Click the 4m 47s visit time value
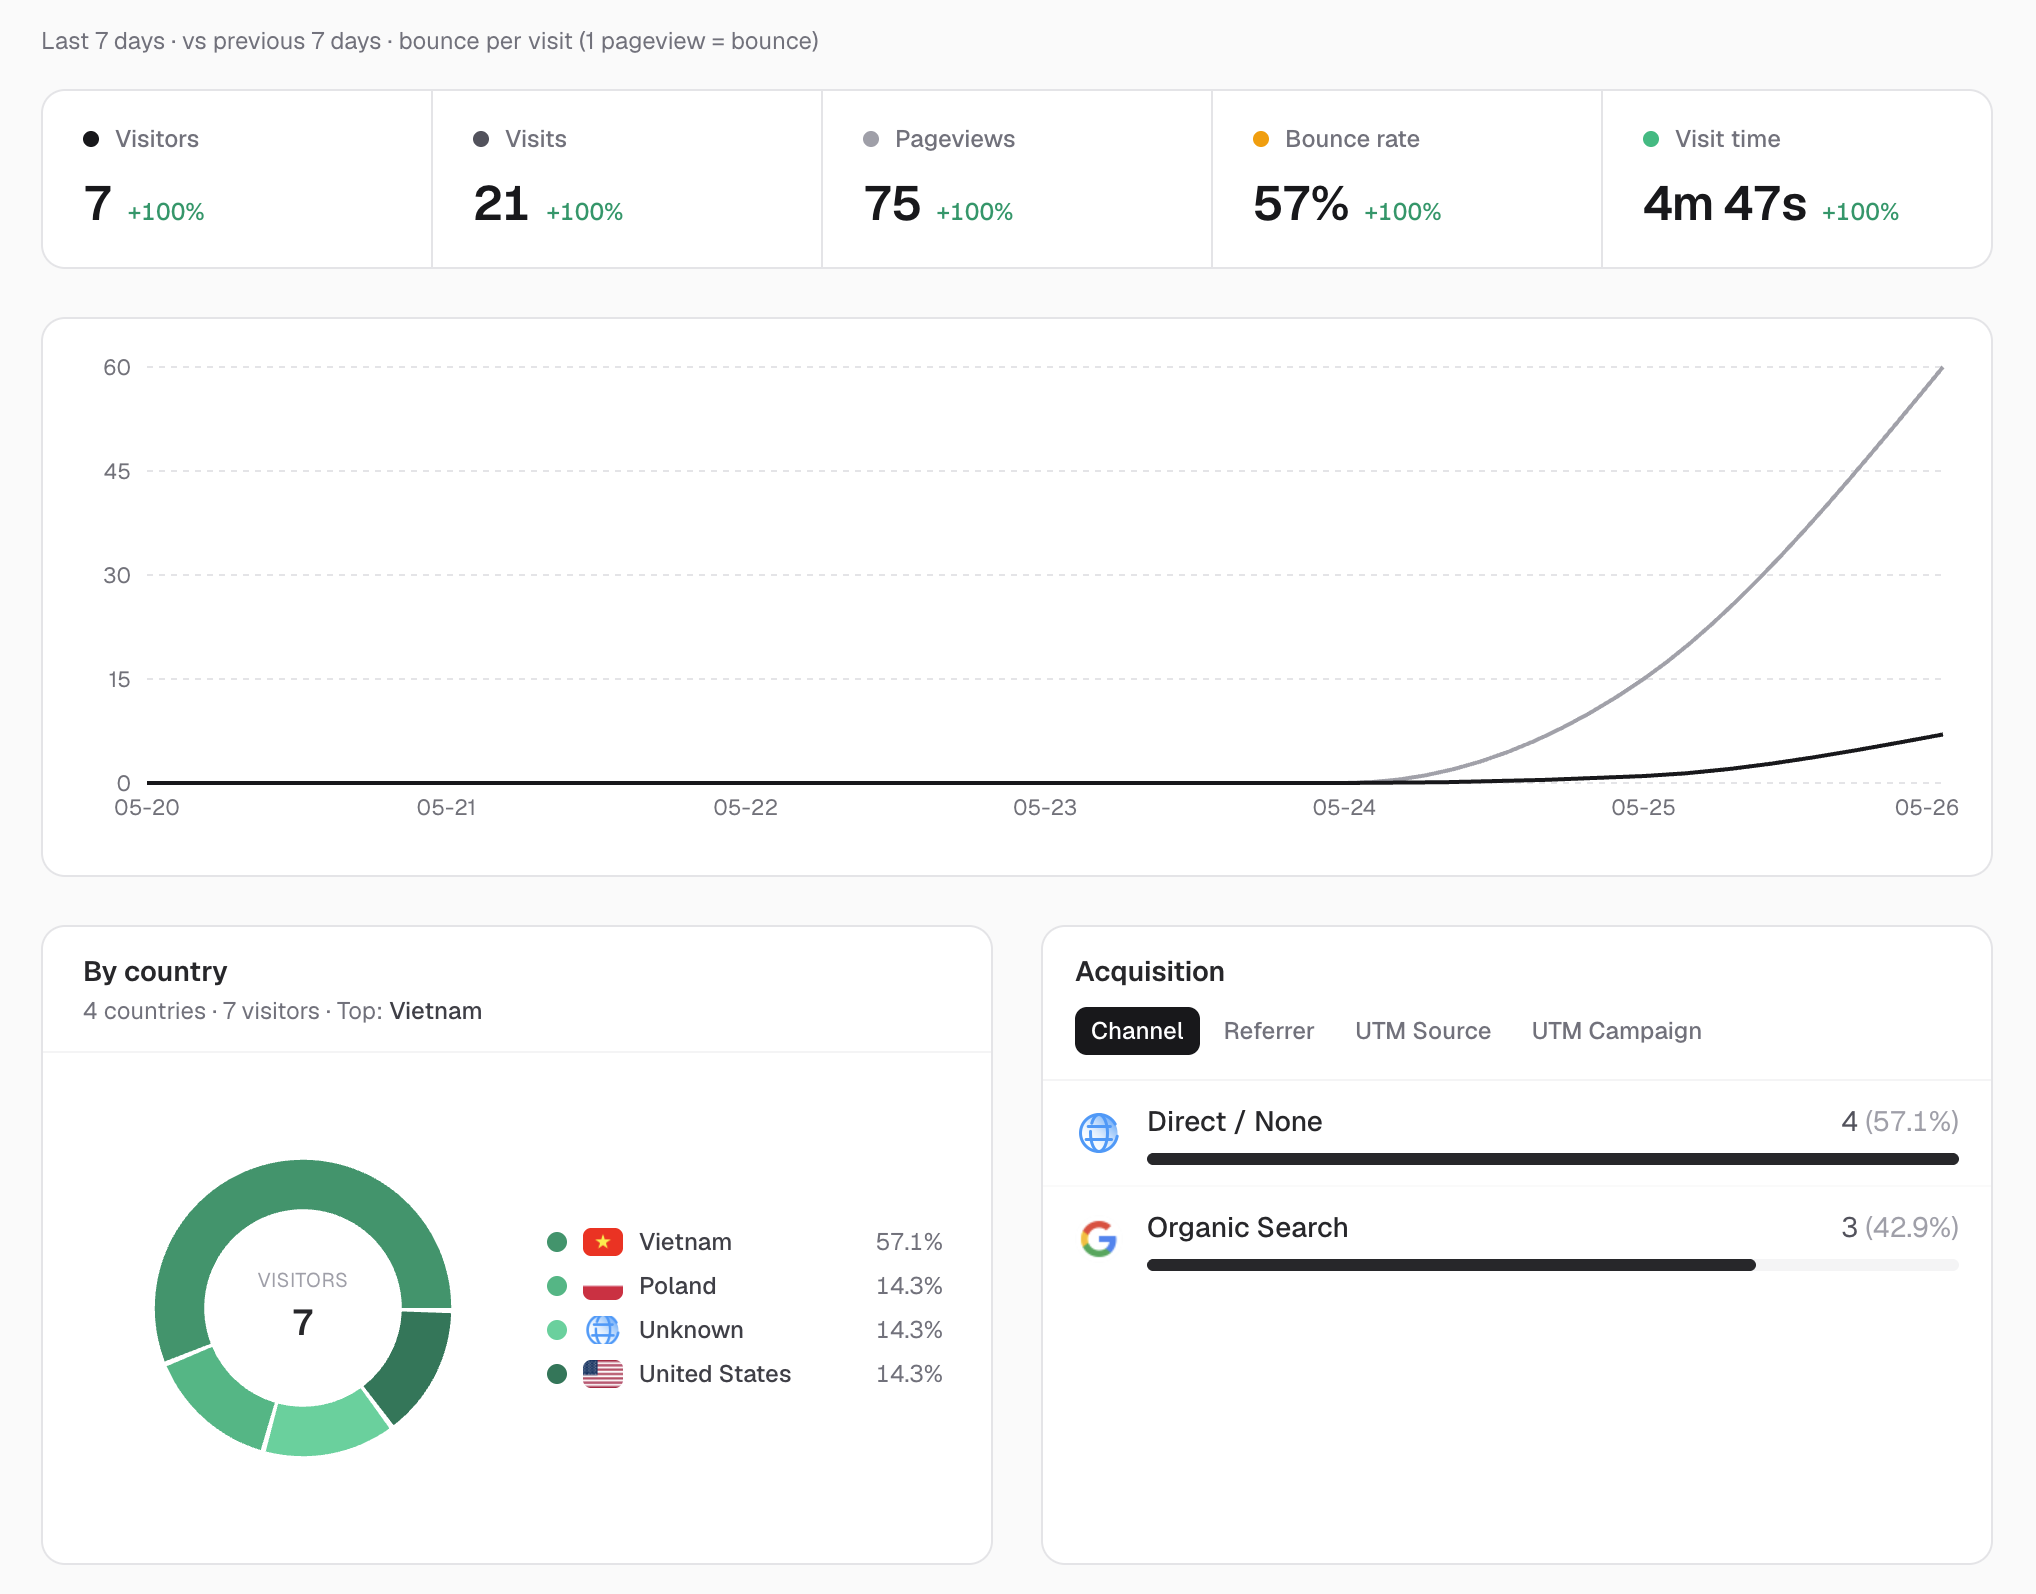2036x1594 pixels. [1724, 203]
